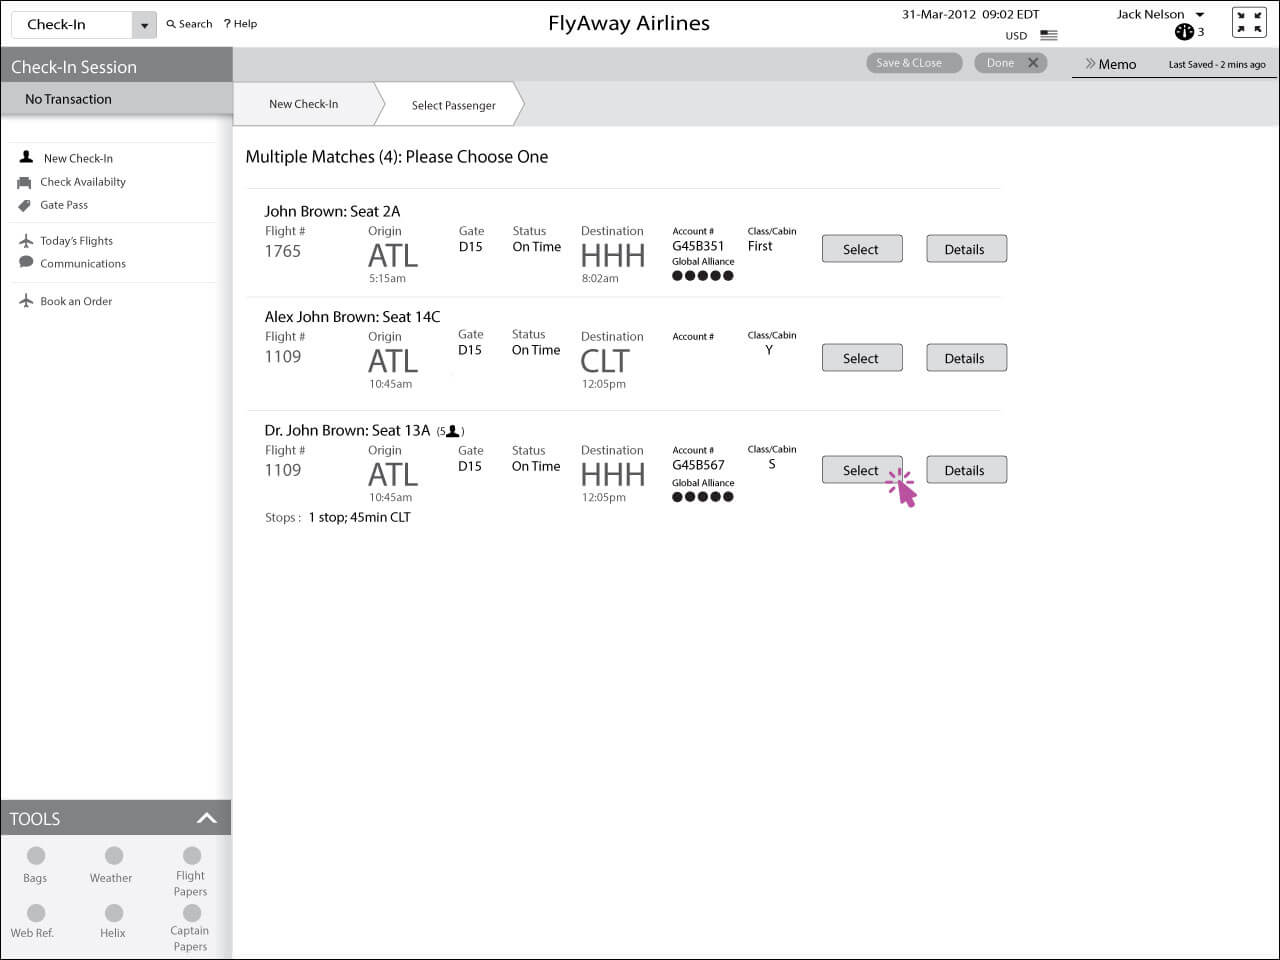Click the fullscreen toggle icon
Screen dimensions: 1280x960
(x=1249, y=23)
